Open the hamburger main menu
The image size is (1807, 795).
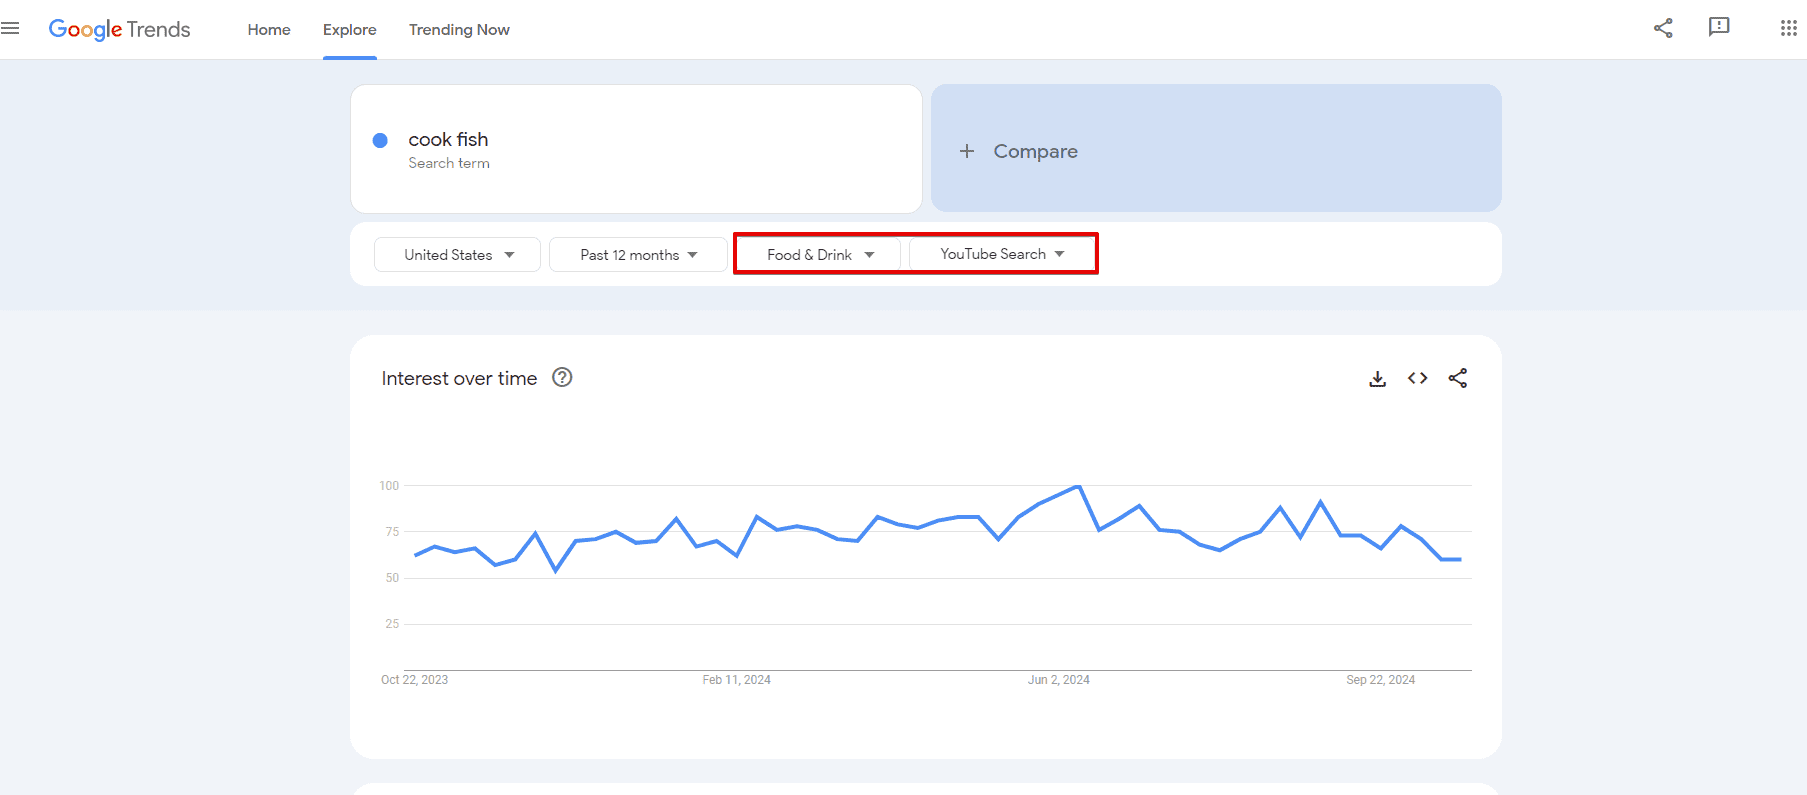(x=10, y=29)
